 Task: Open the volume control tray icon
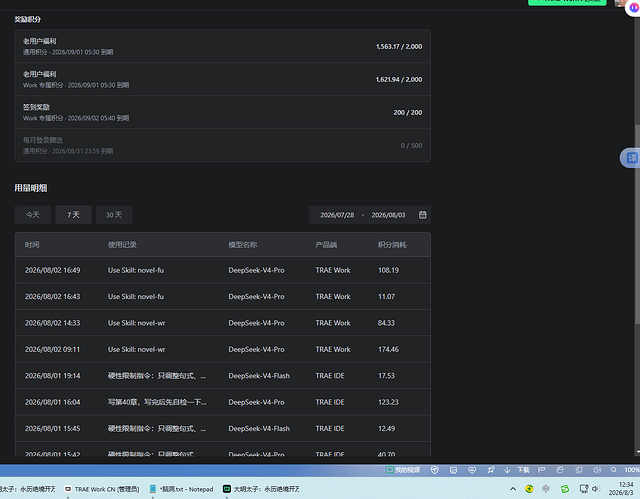(595, 488)
